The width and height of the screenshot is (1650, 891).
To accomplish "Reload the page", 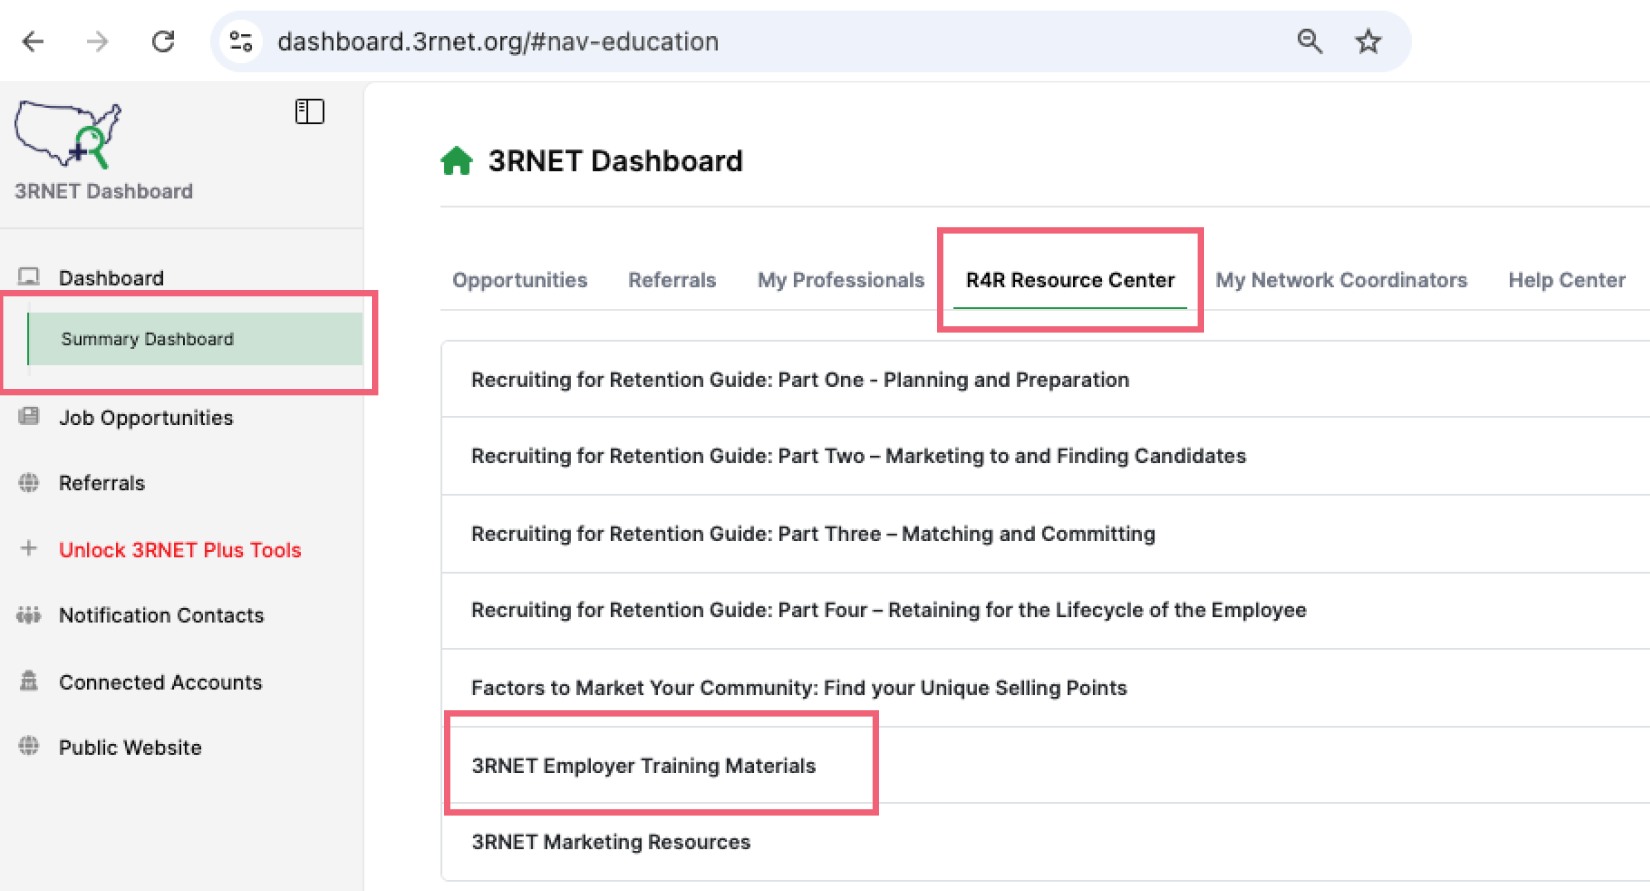I will click(x=163, y=41).
